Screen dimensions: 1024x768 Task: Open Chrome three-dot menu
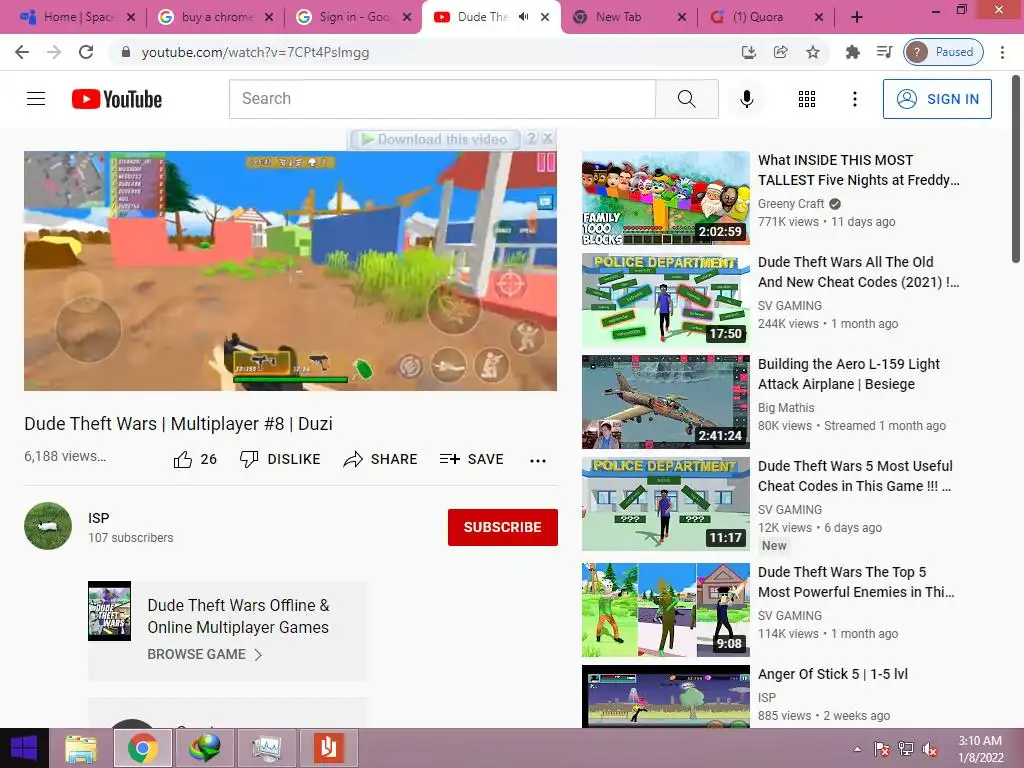1002,52
